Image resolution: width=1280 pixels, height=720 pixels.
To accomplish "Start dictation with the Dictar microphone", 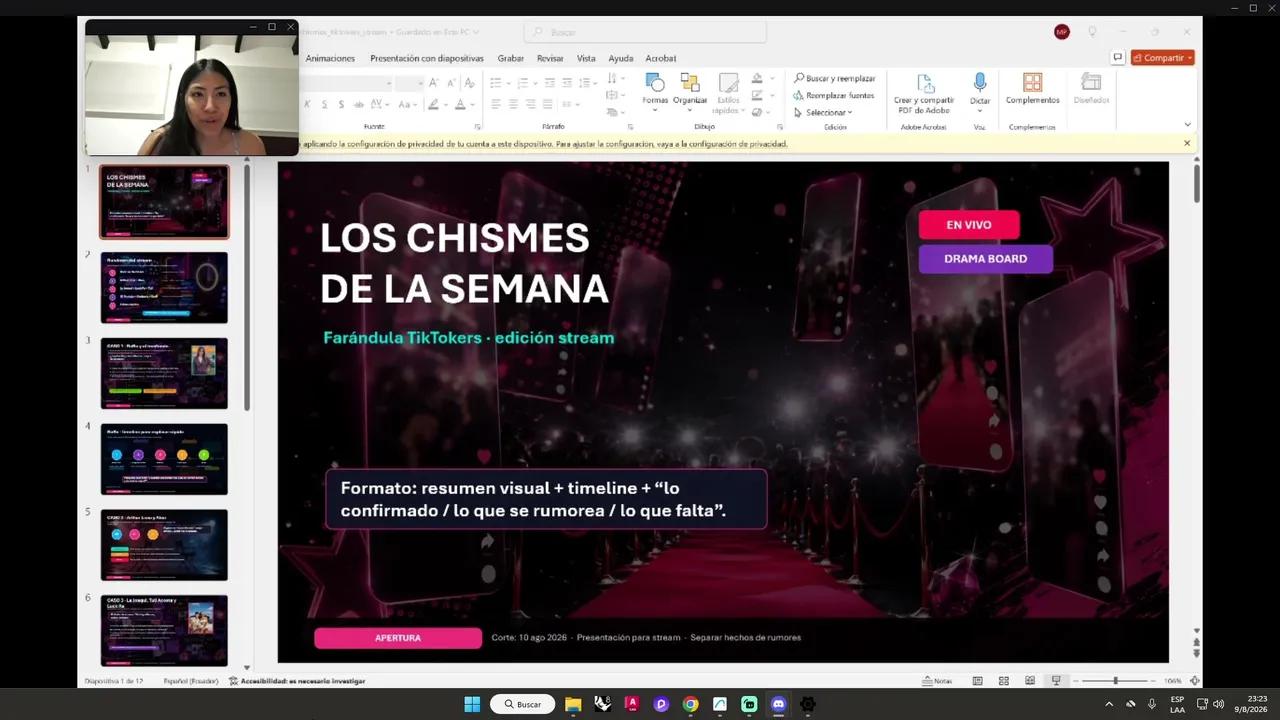I will pos(980,89).
